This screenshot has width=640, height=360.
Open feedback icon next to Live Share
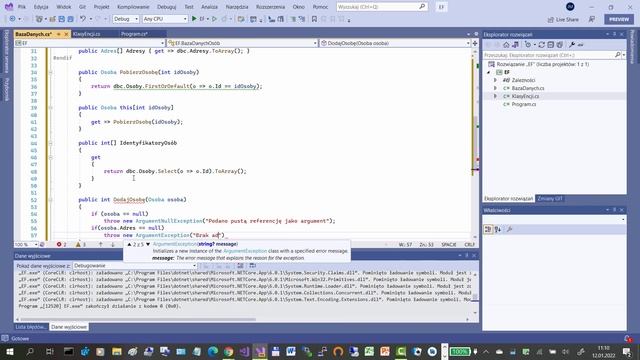pos(592,19)
